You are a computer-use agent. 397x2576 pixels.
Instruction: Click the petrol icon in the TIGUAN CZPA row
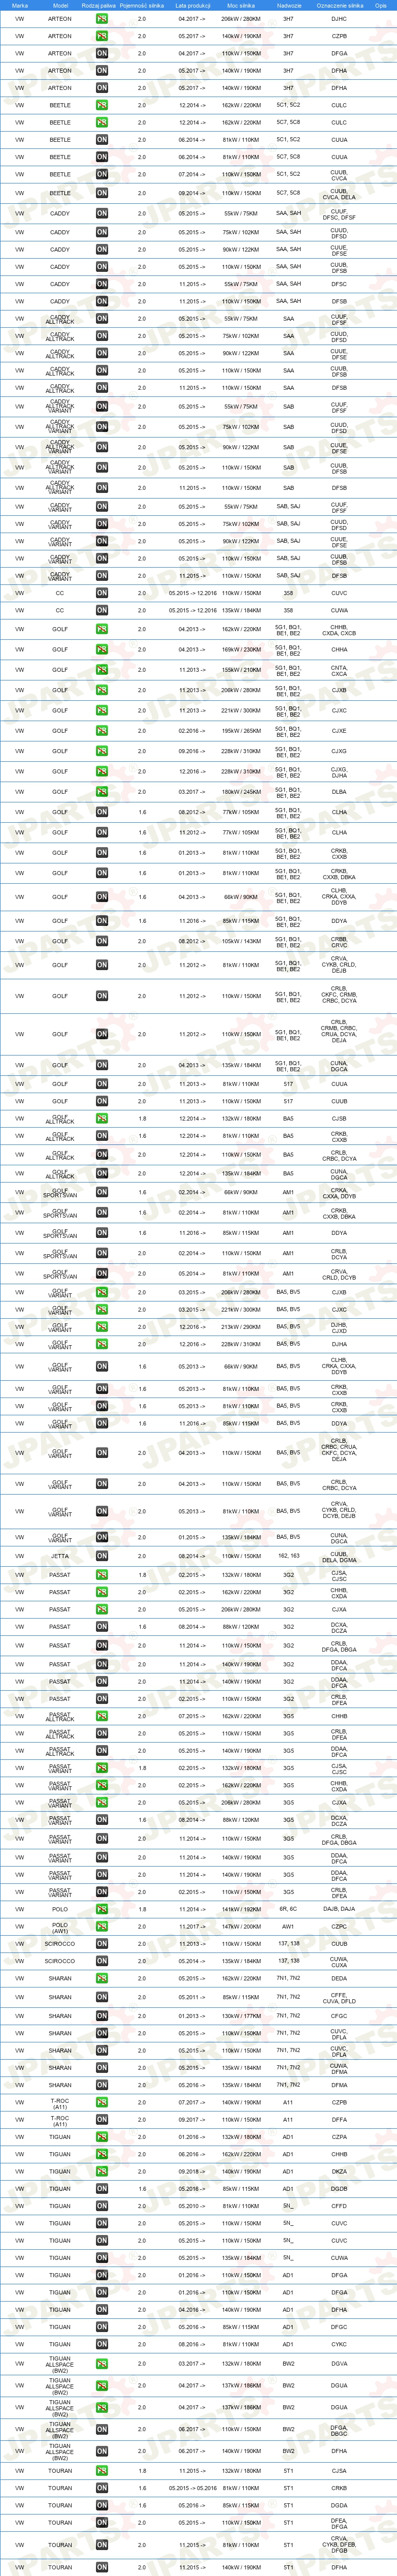(102, 2137)
